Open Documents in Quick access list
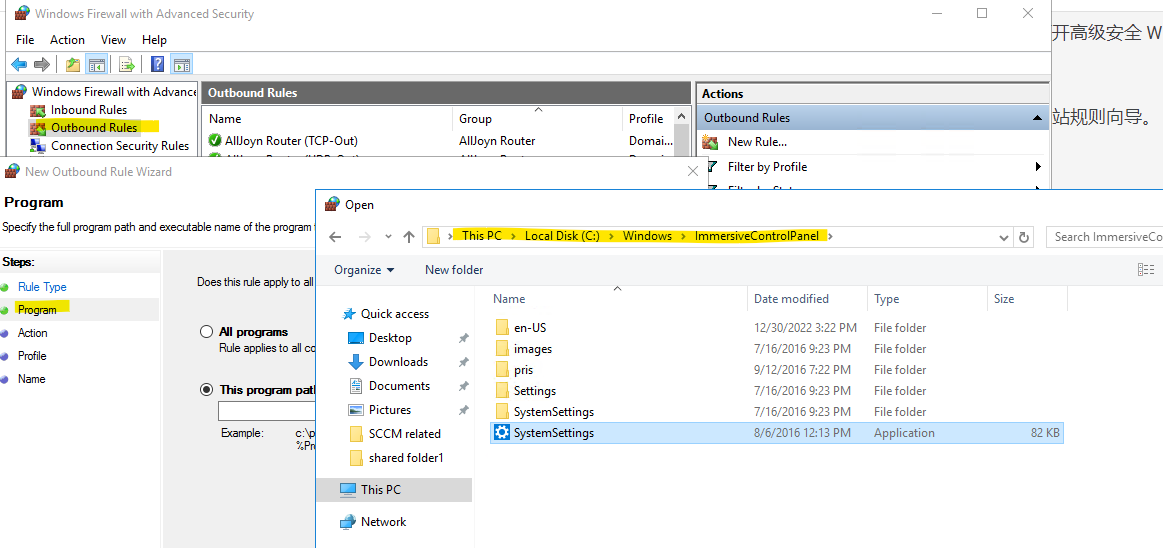The width and height of the screenshot is (1163, 548). coord(399,386)
